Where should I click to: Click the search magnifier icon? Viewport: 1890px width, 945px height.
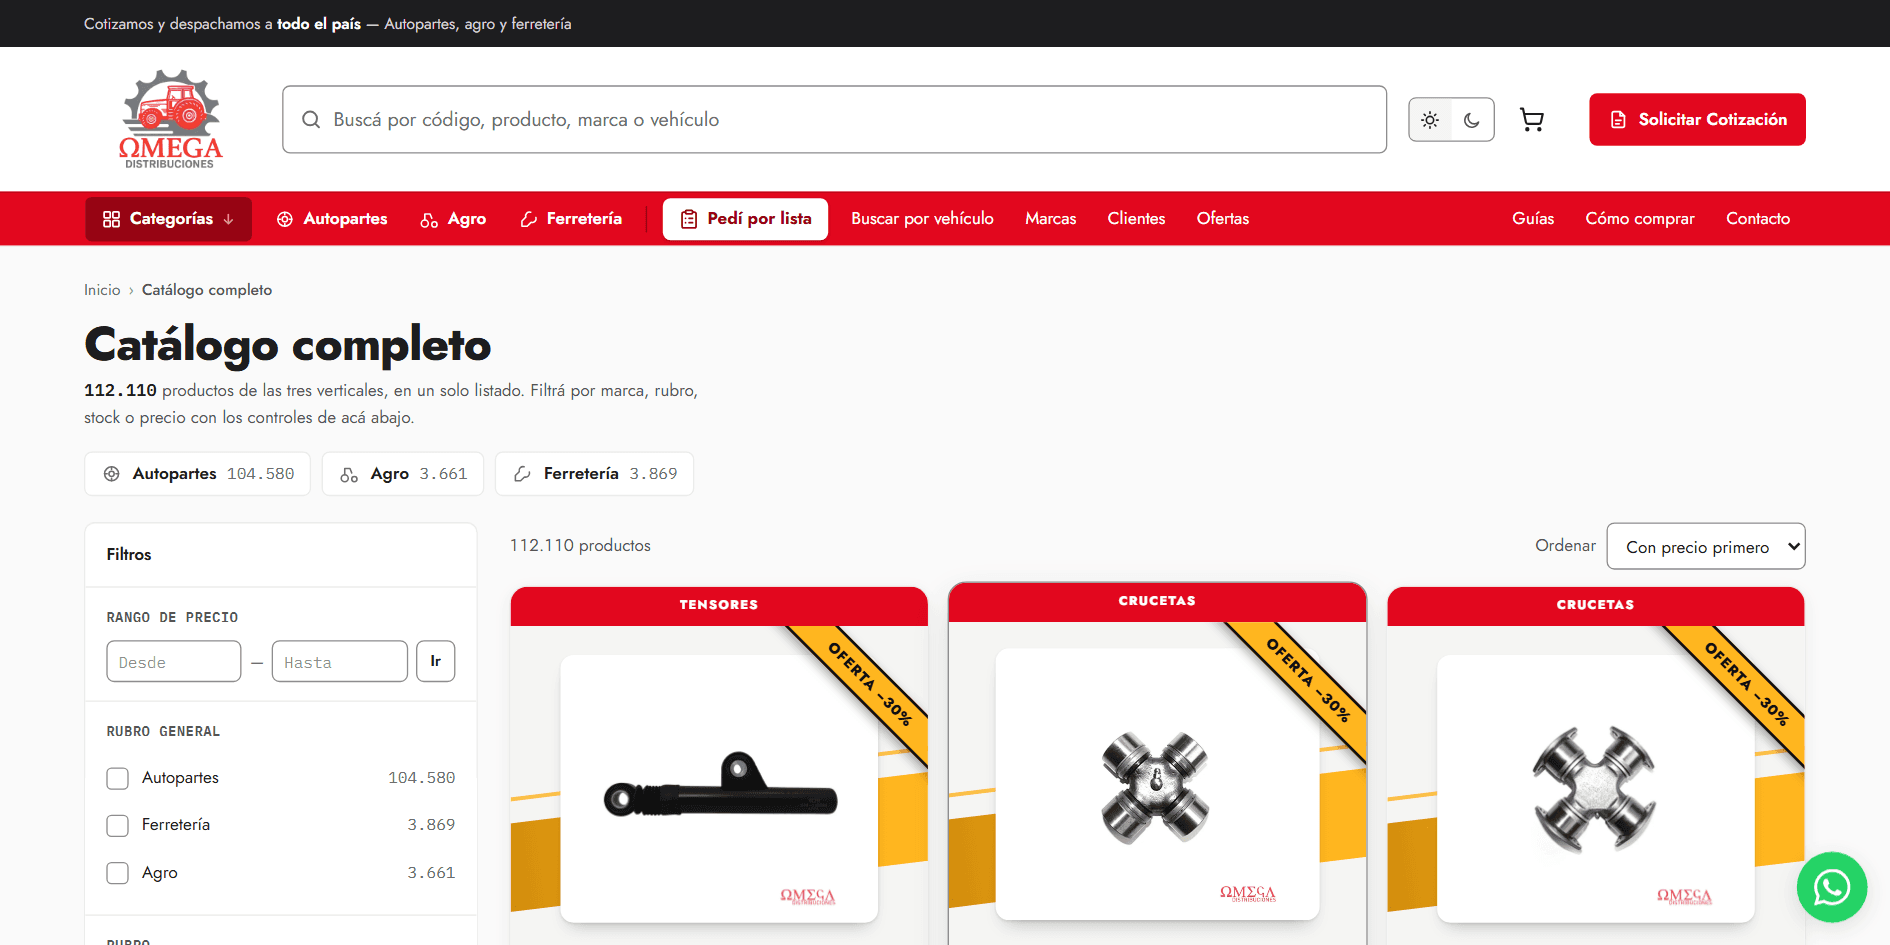(x=311, y=119)
